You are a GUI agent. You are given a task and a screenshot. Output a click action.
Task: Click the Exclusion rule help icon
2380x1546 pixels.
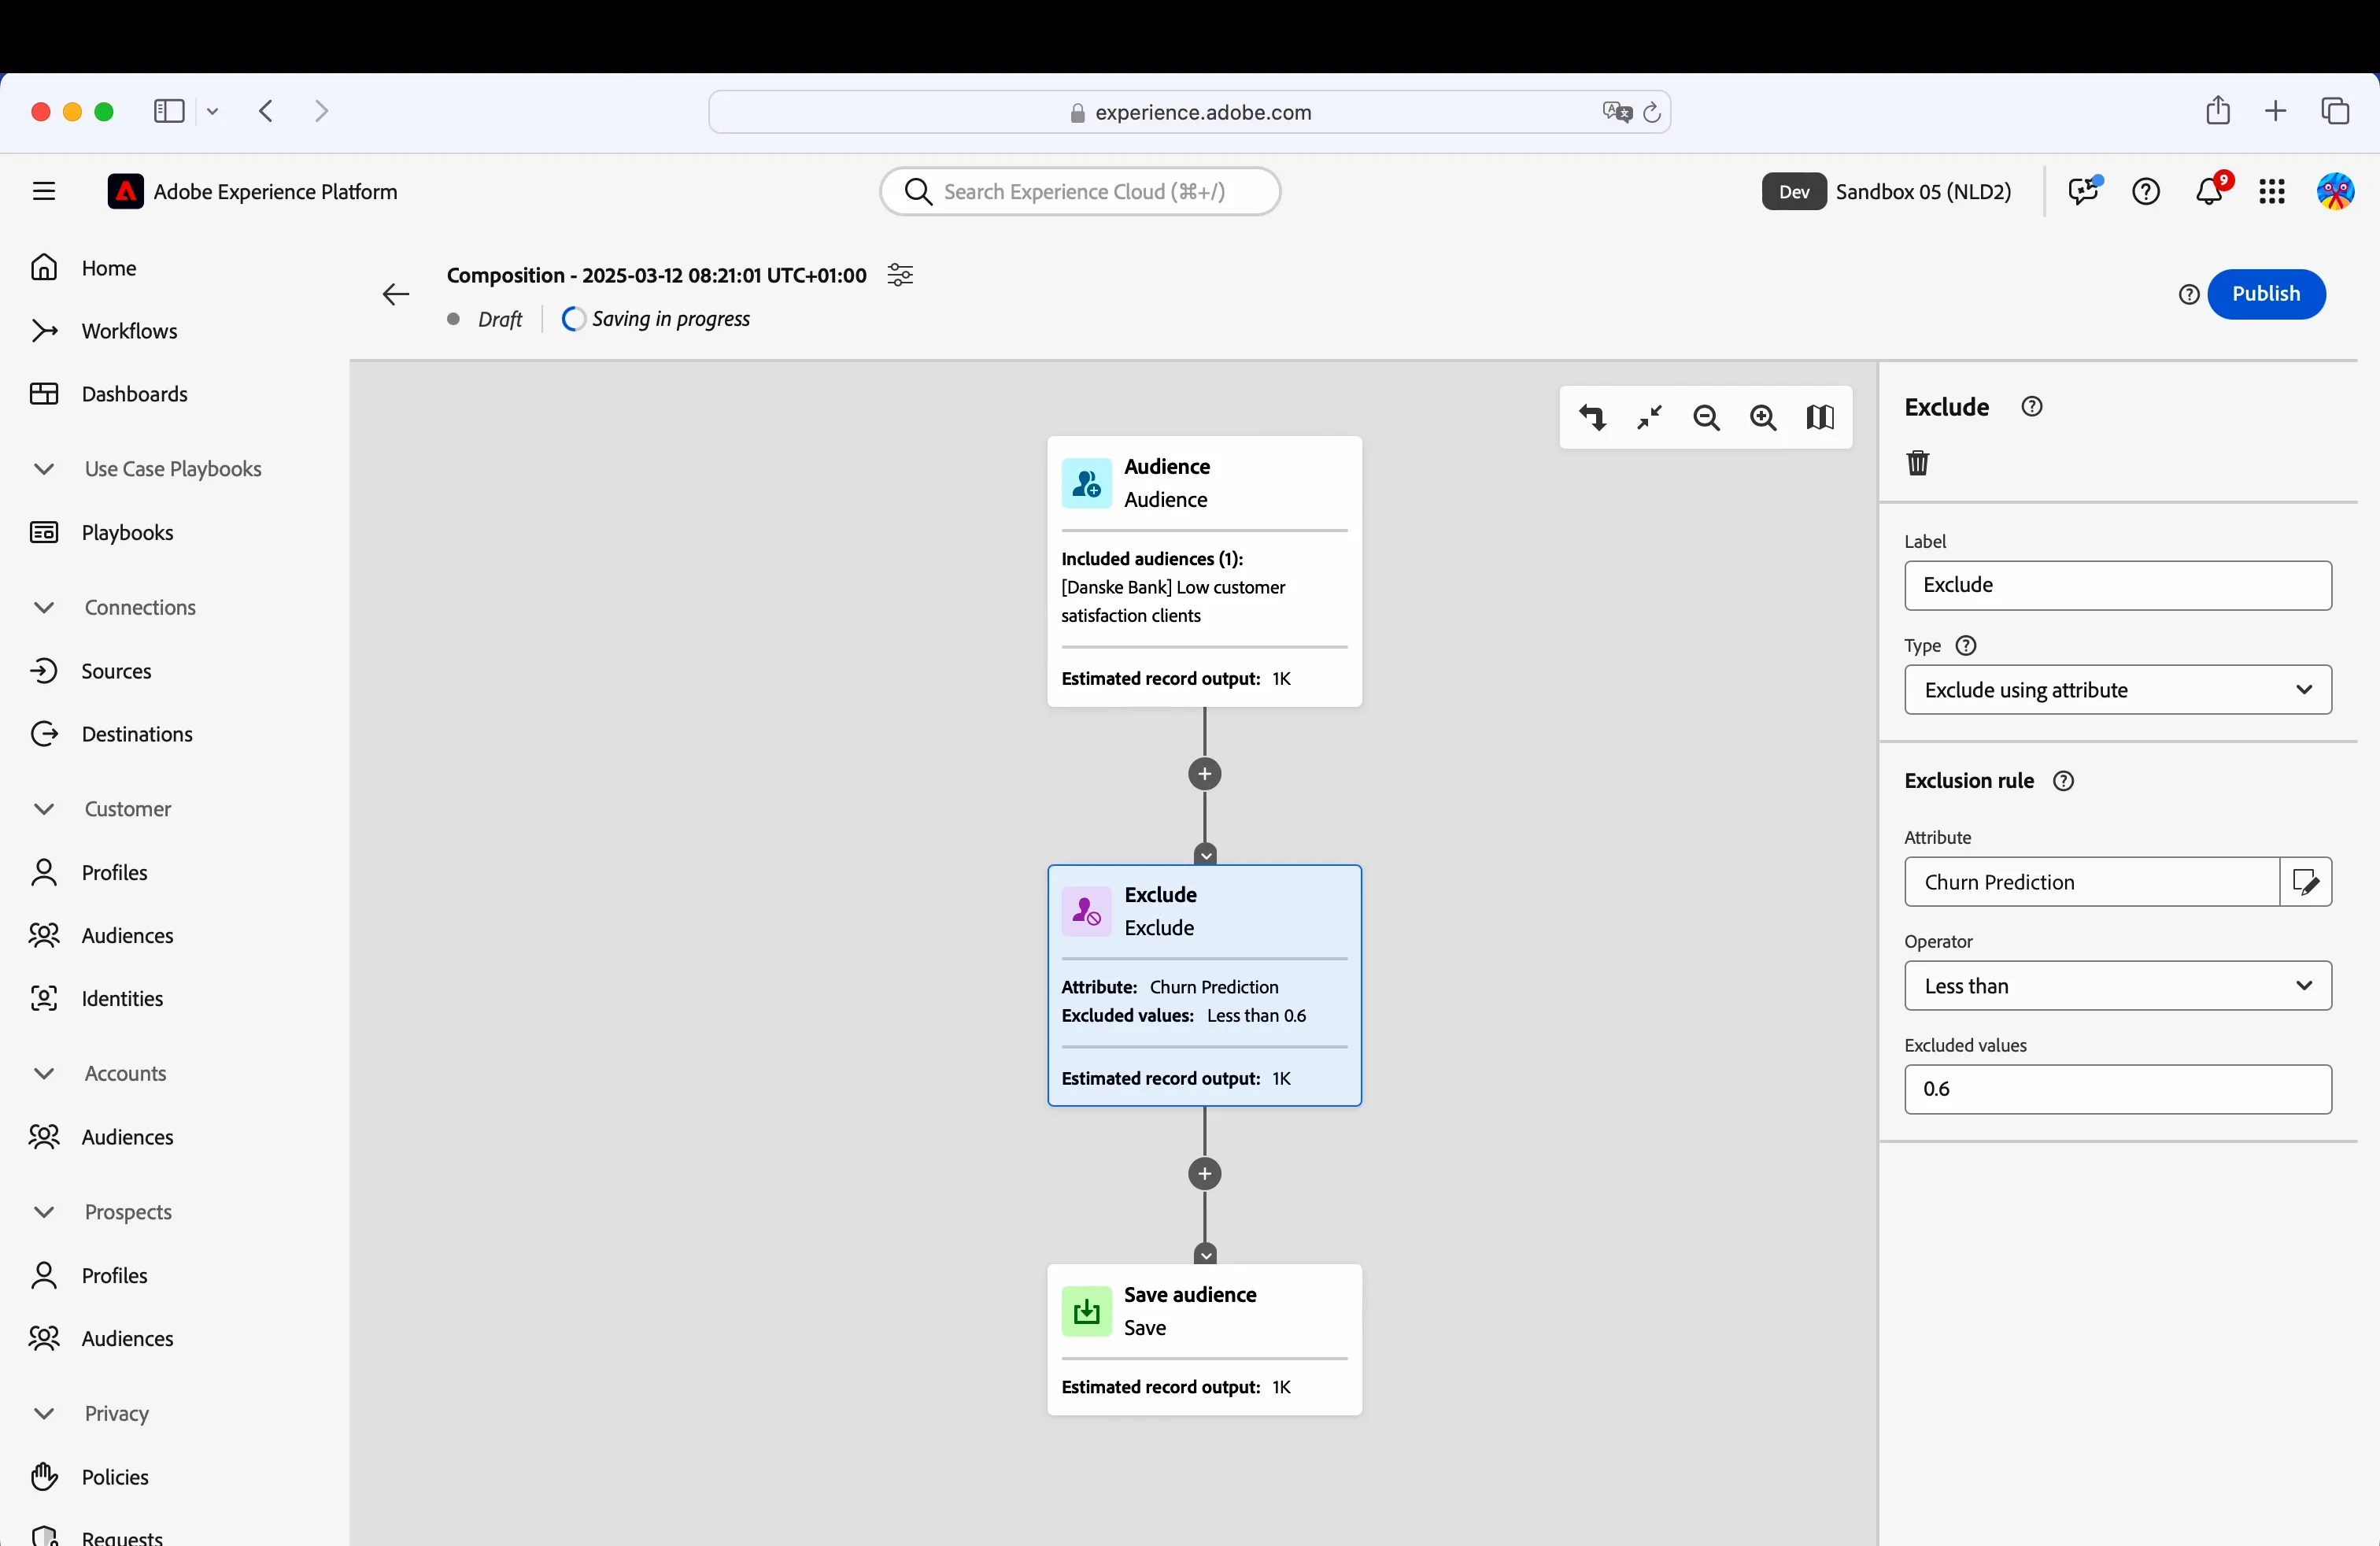click(x=2064, y=781)
